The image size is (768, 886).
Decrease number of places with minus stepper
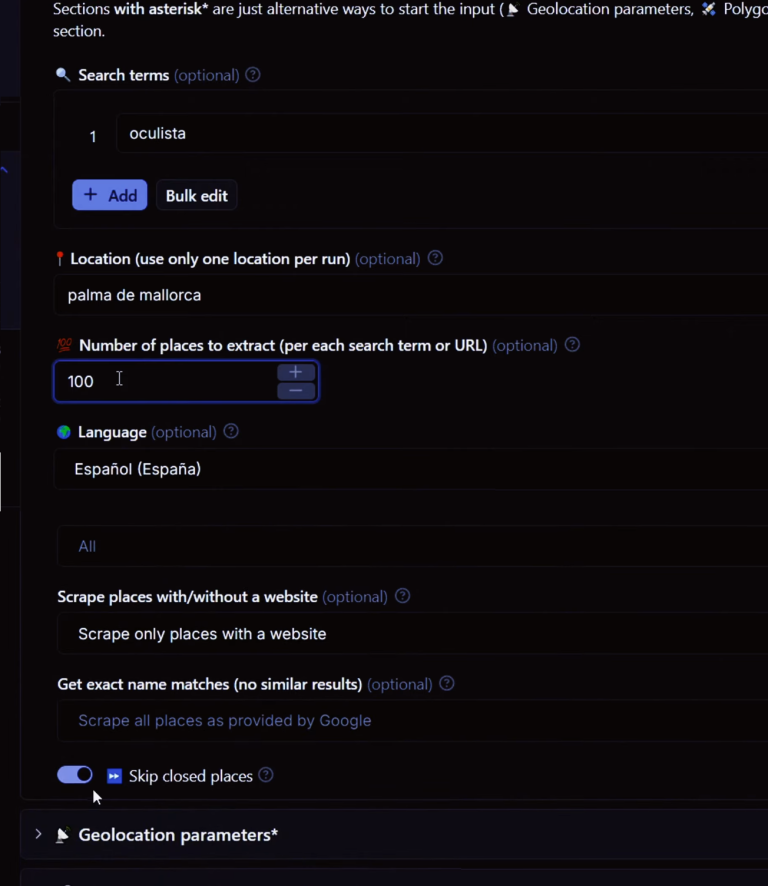(296, 391)
